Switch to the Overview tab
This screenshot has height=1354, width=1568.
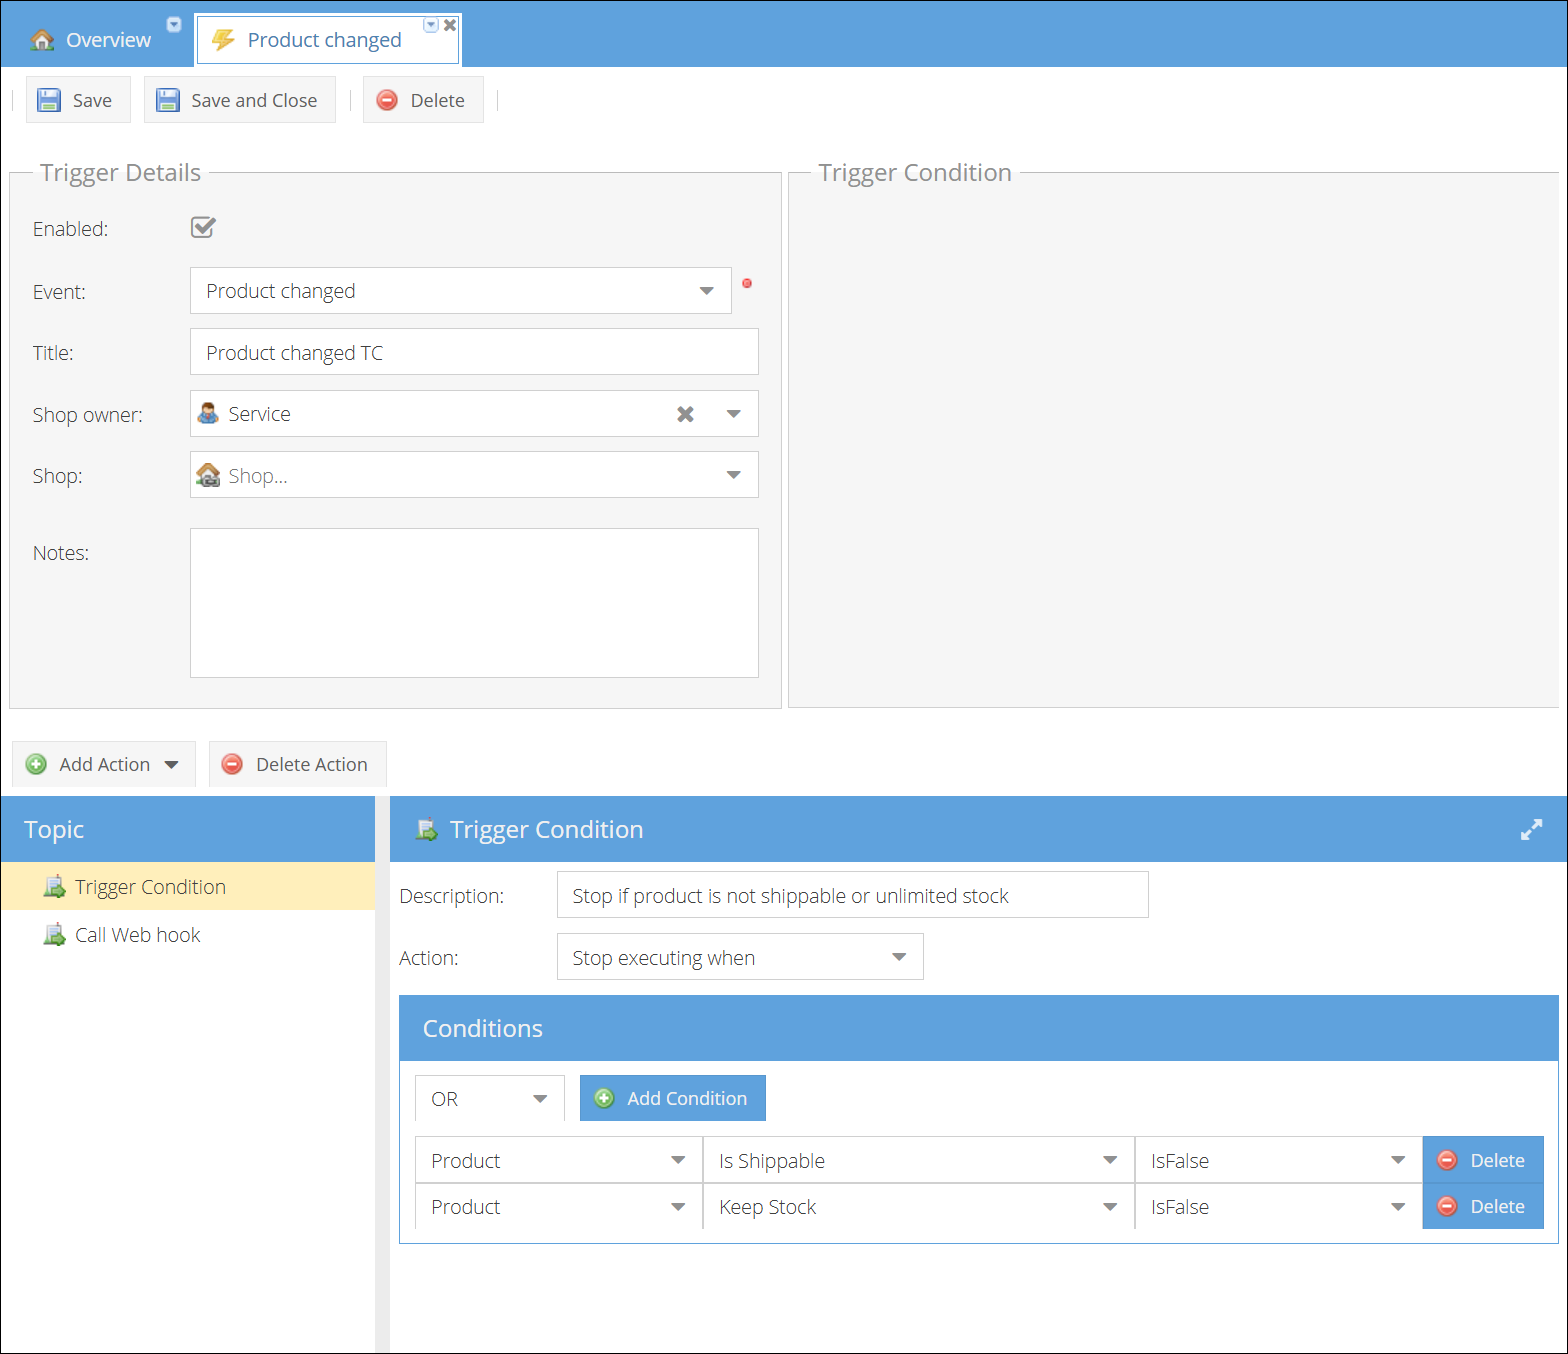pos(108,40)
